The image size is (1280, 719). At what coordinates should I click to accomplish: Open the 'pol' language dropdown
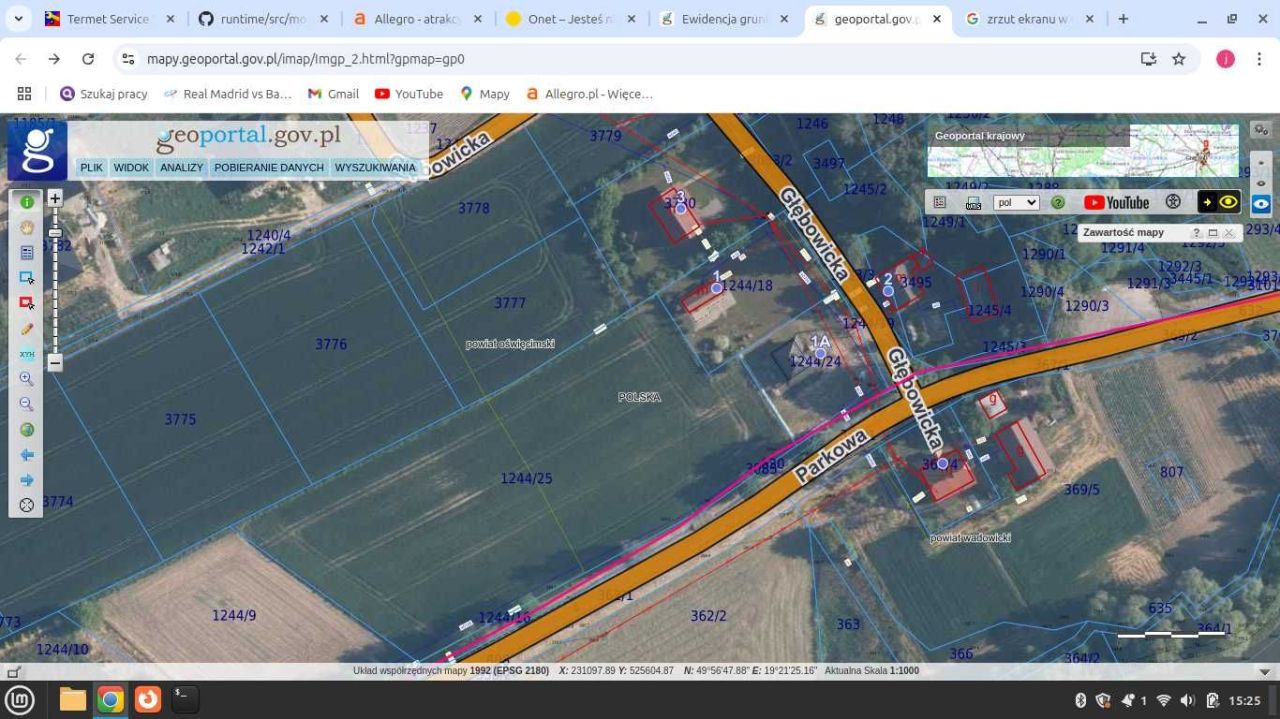(x=1015, y=203)
